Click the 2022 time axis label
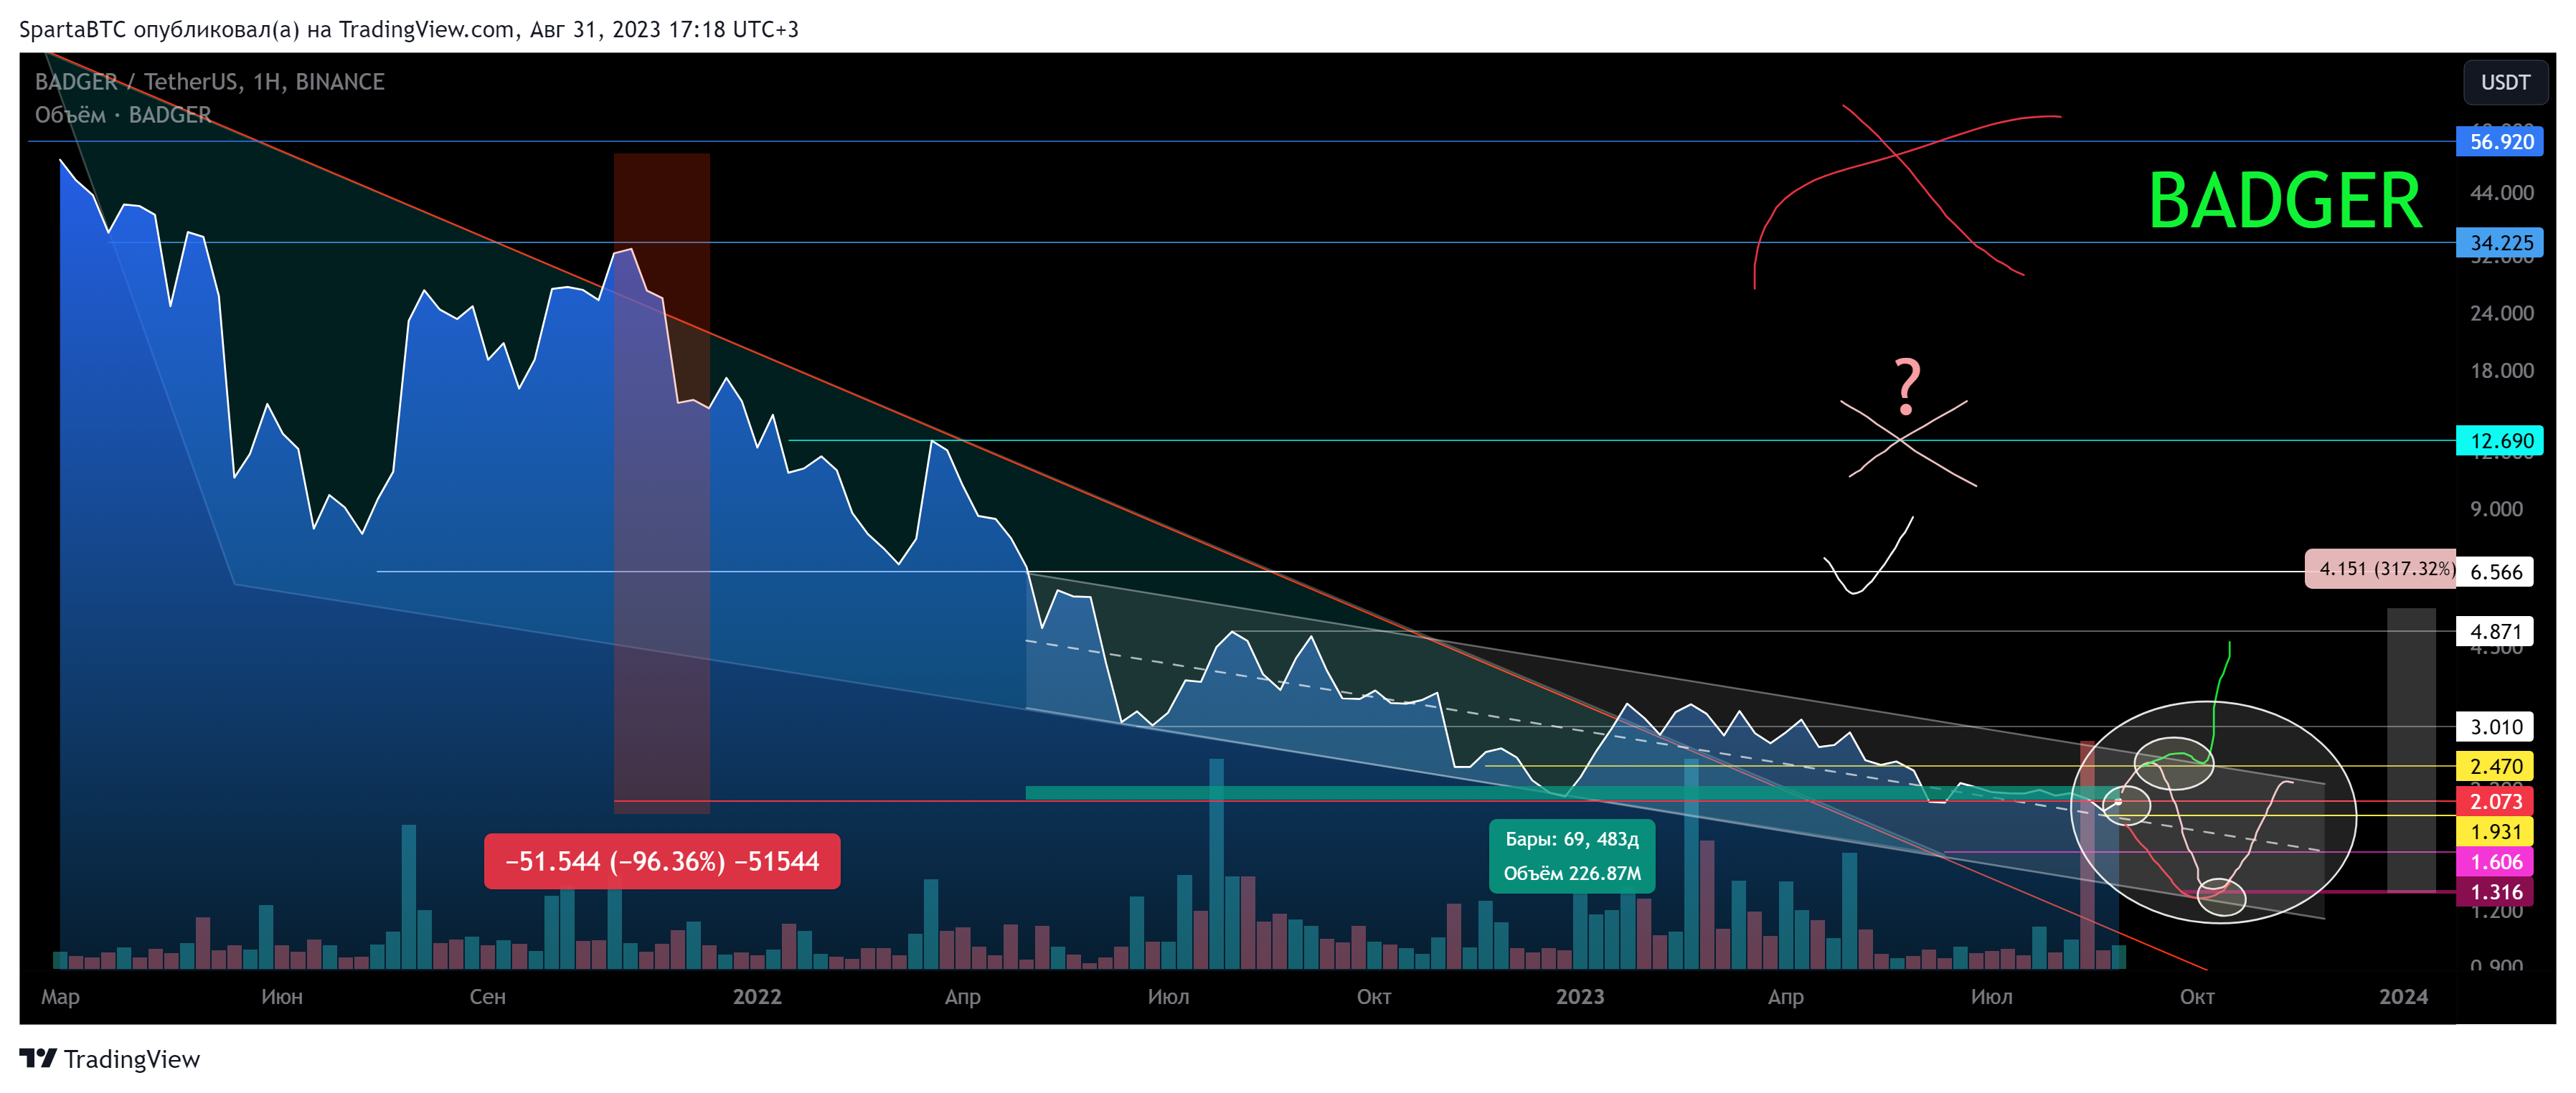The height and width of the screenshot is (1093, 2576). click(x=757, y=997)
